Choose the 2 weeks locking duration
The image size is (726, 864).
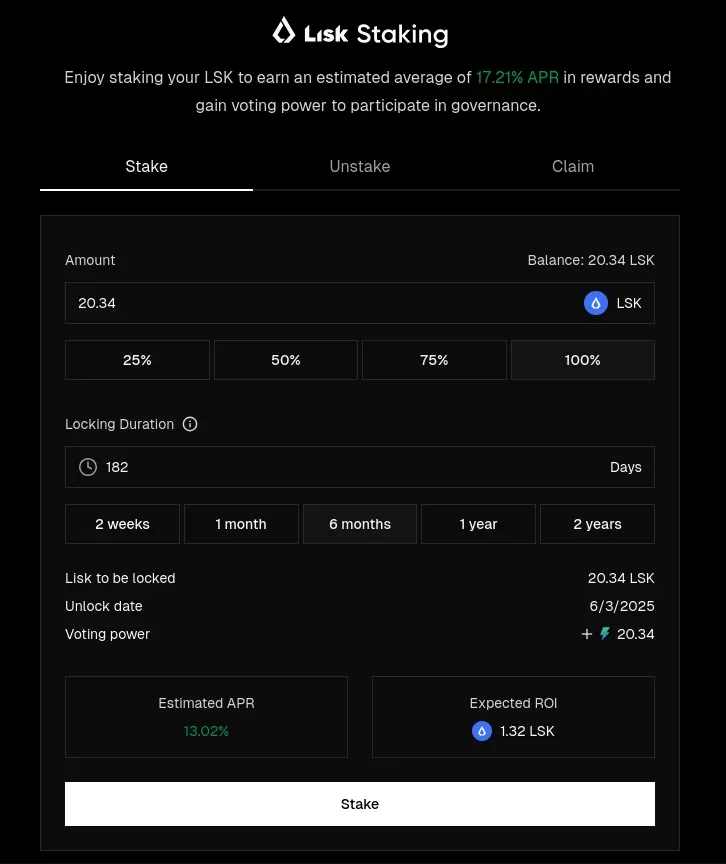pos(122,524)
